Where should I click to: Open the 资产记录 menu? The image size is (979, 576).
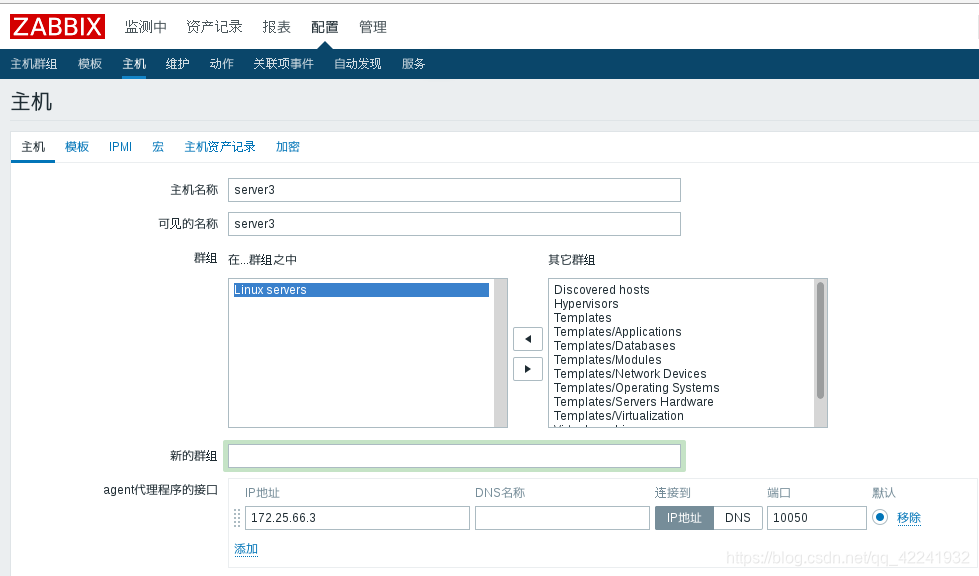pyautogui.click(x=214, y=27)
